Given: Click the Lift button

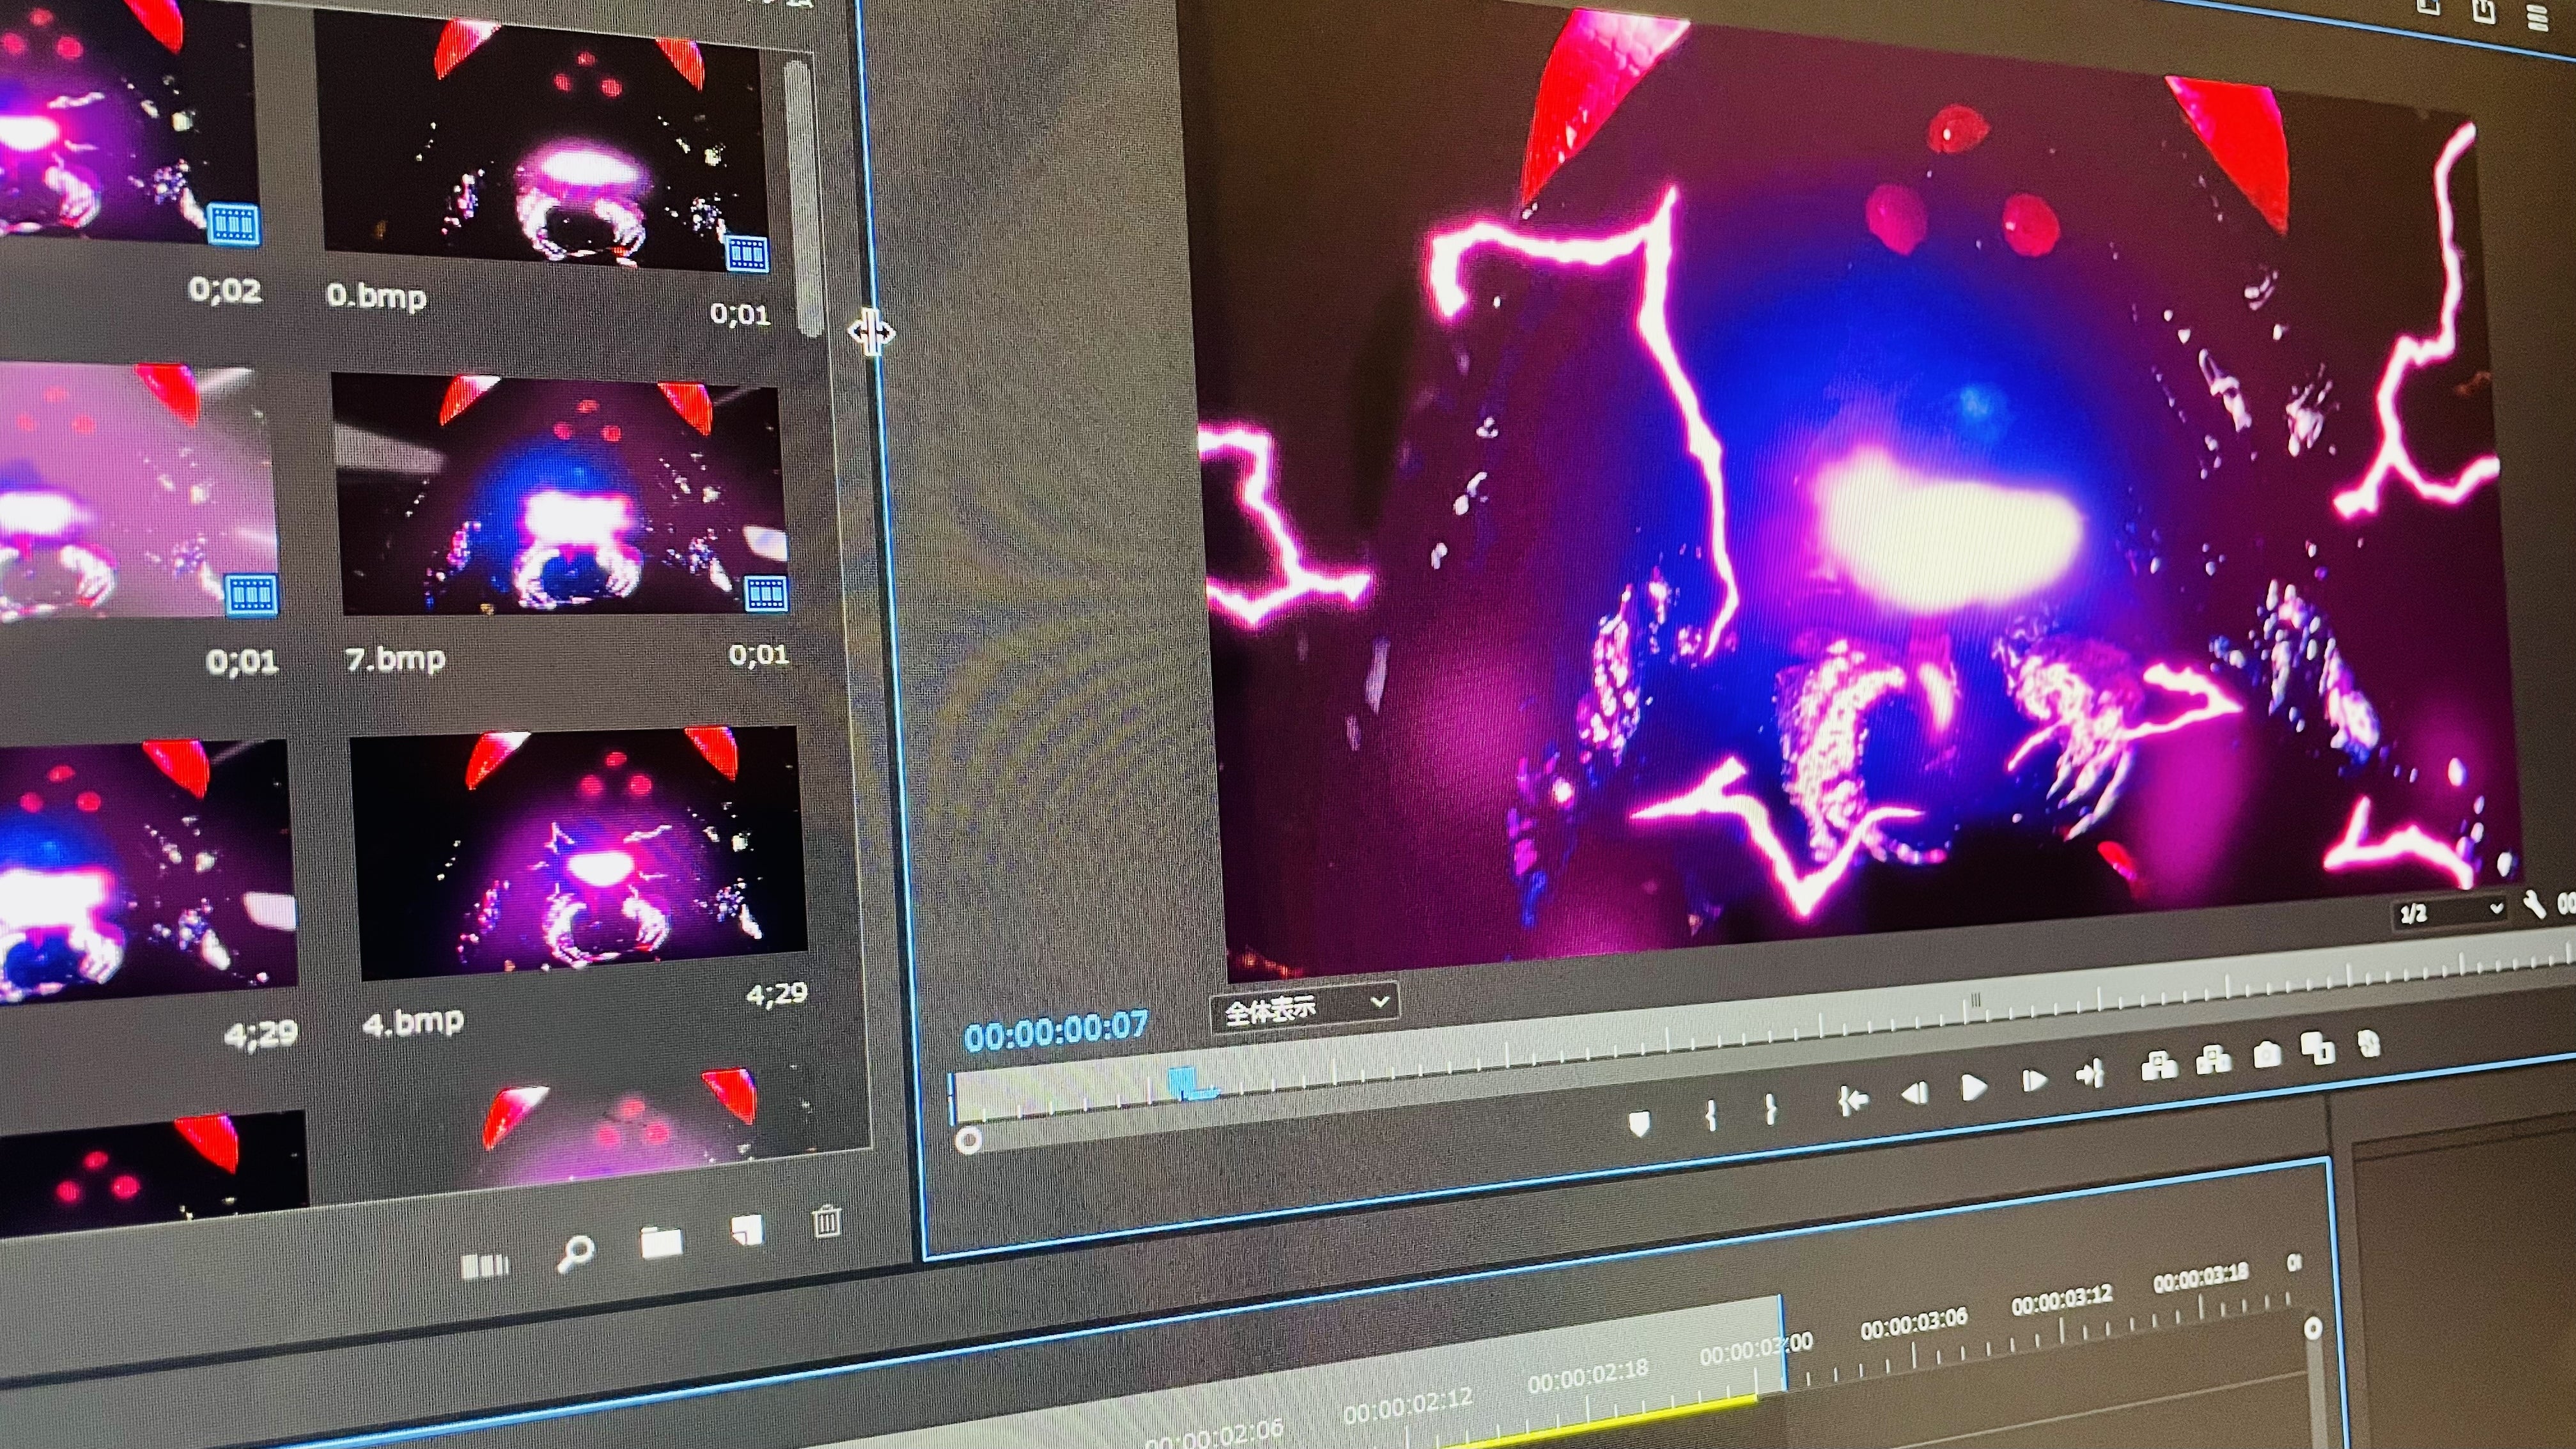Looking at the screenshot, I should 2159,1066.
